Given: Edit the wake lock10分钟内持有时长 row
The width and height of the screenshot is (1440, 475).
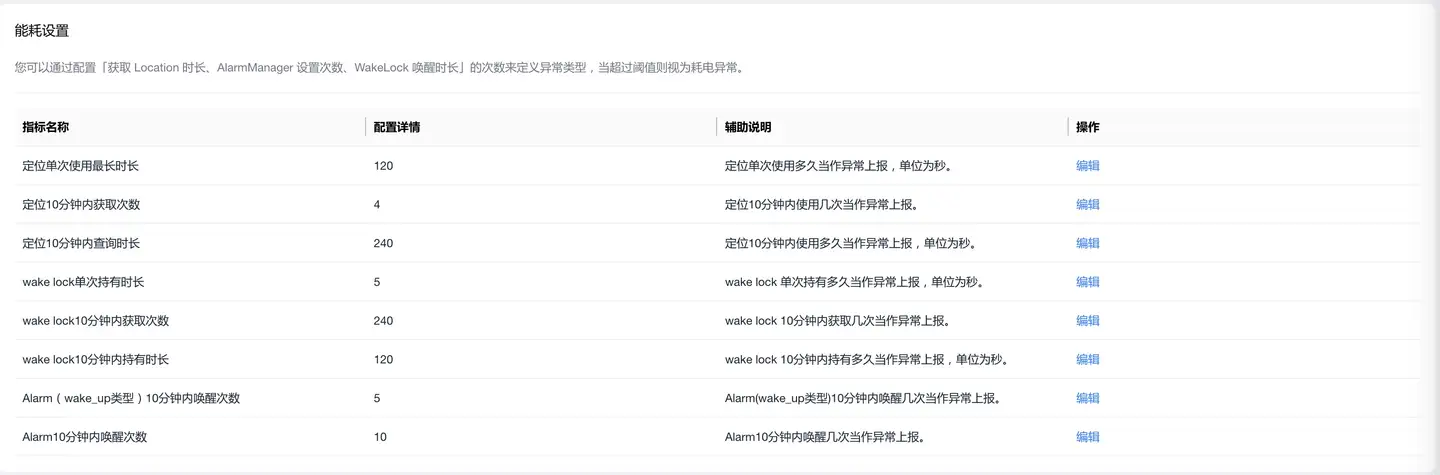Looking at the screenshot, I should [x=1087, y=359].
